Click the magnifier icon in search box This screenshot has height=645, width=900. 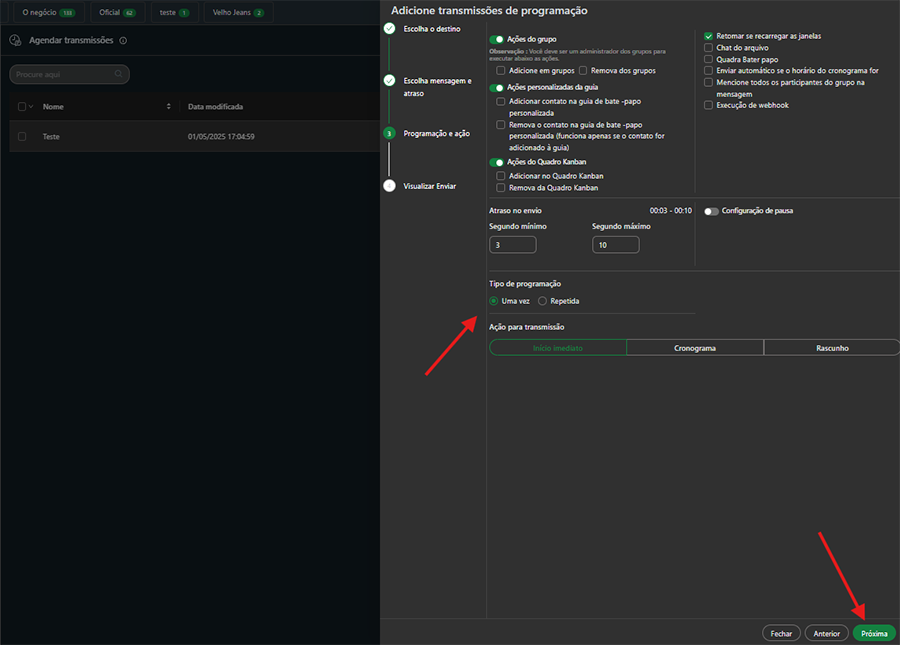[x=119, y=74]
